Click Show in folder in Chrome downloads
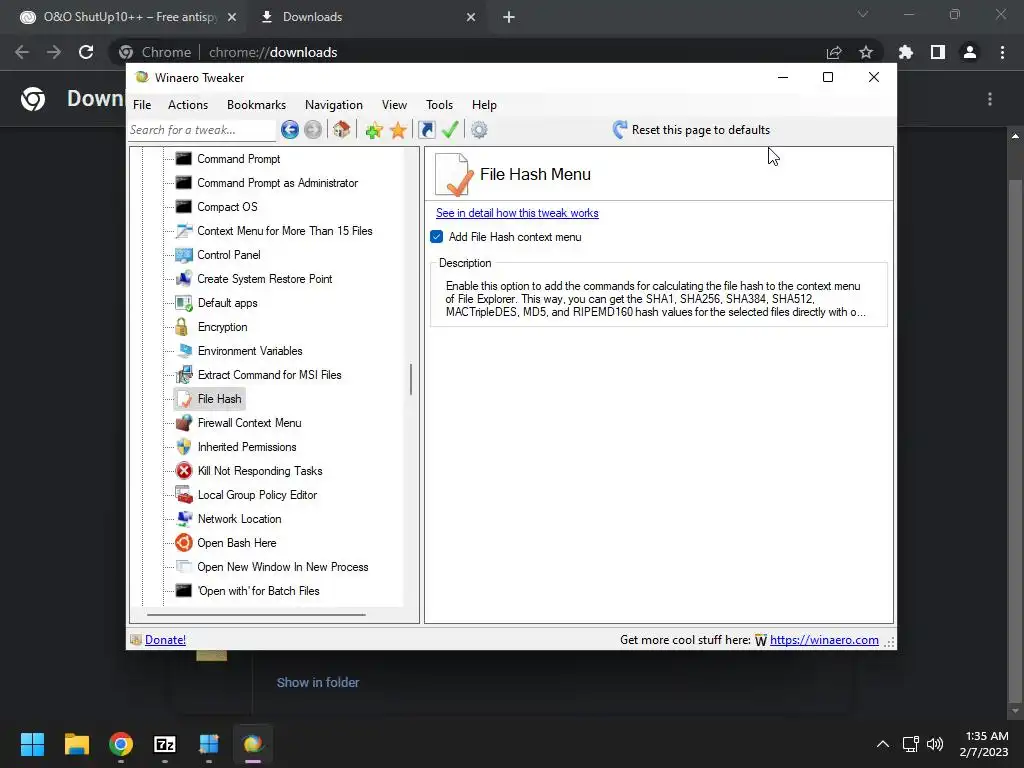This screenshot has height=768, width=1024. click(x=318, y=682)
